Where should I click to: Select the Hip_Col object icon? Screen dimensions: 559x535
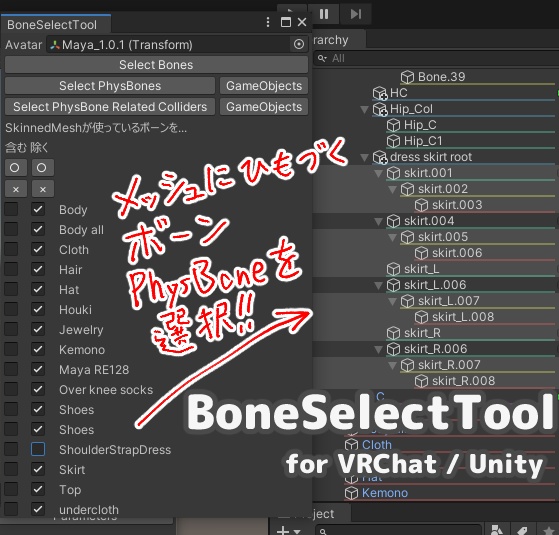380,109
